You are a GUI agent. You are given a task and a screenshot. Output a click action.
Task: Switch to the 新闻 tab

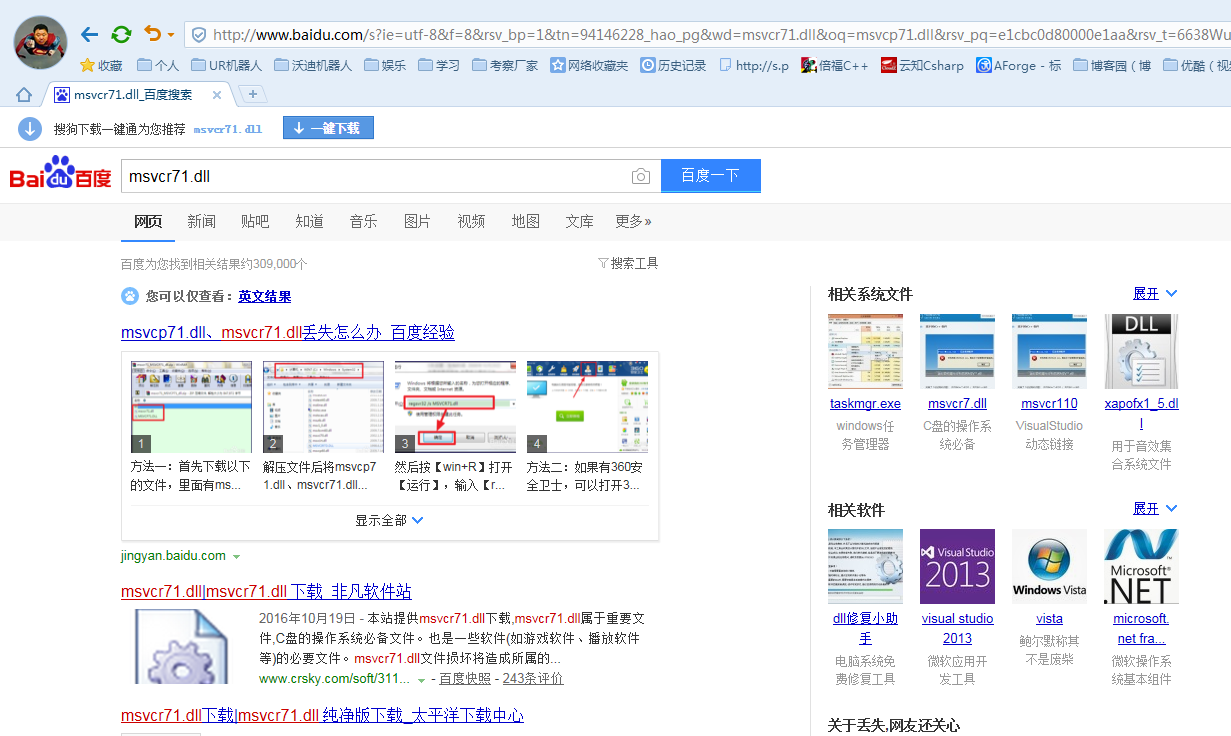pos(202,221)
